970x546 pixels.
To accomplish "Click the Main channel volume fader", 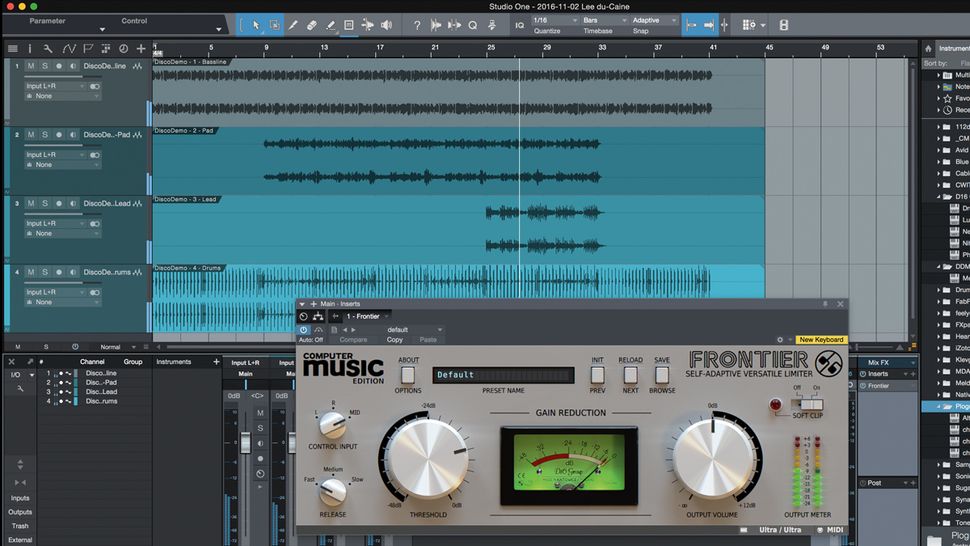I will coord(245,442).
